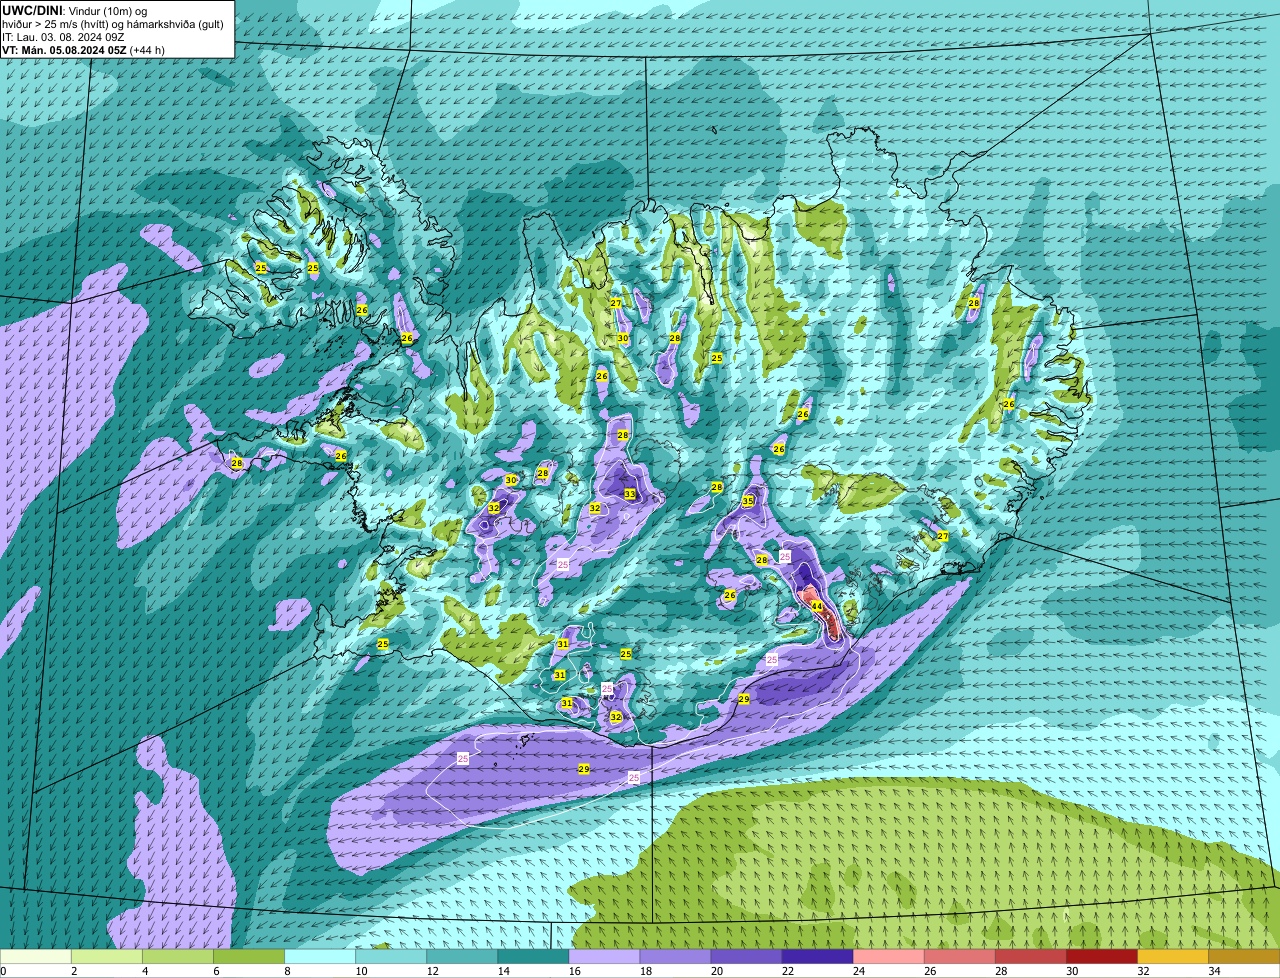Image resolution: width=1280 pixels, height=978 pixels.
Task: Click the 20–22 m/s scale swatch
Action: pyautogui.click(x=747, y=957)
